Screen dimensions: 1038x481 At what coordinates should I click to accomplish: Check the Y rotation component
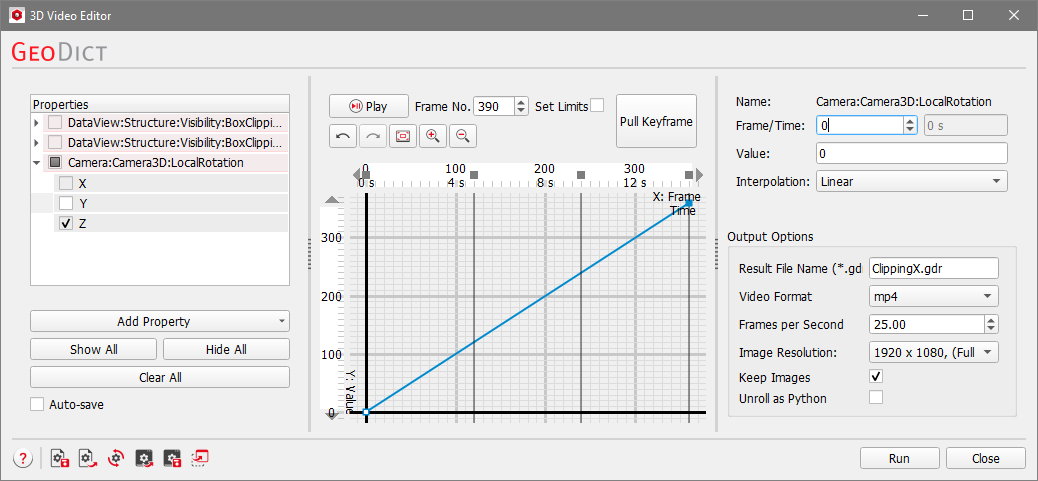66,203
